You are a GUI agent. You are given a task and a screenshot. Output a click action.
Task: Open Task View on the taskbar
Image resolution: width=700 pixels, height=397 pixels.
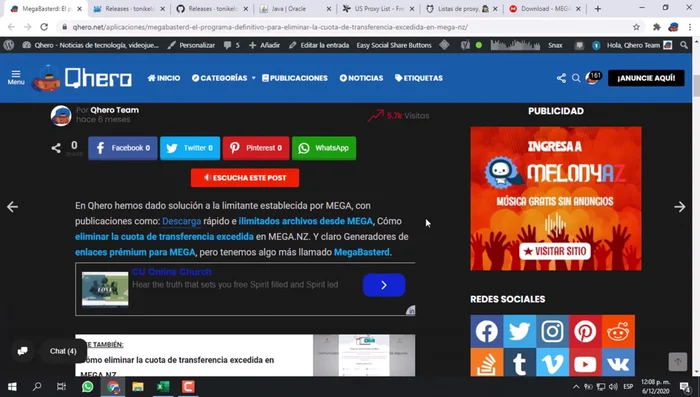[x=62, y=387]
